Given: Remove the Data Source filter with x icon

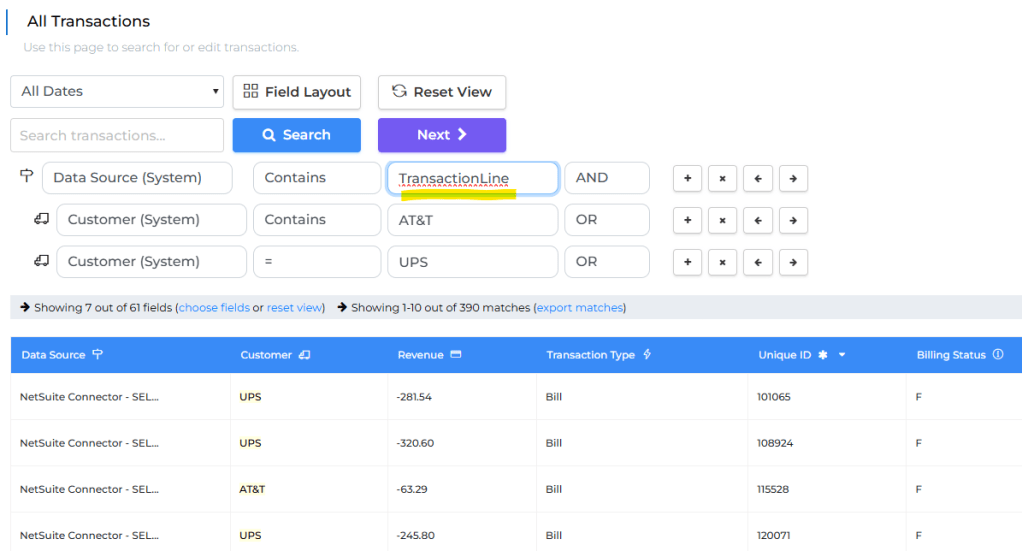Looking at the screenshot, I should tap(722, 178).
